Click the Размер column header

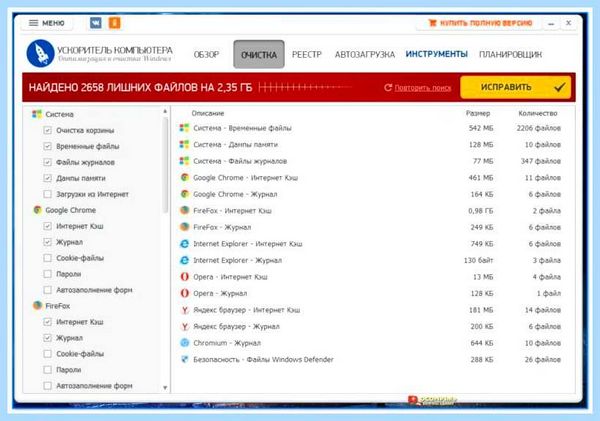(x=478, y=113)
